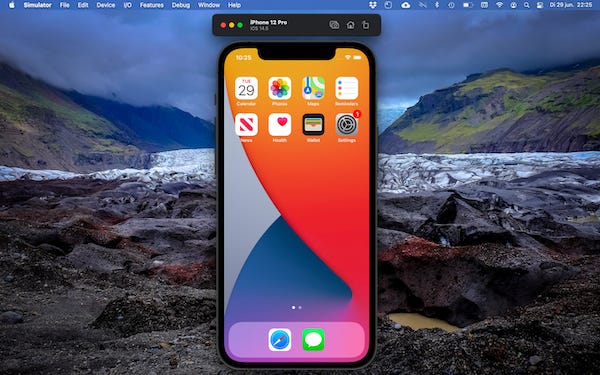Select the home screen page dots
The height and width of the screenshot is (375, 600).
[x=297, y=307]
